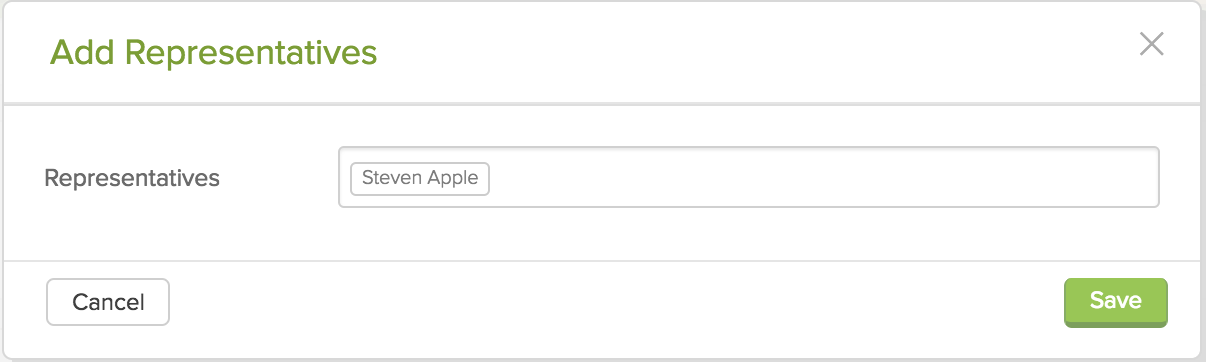Close the Add Representatives dialog with X
Viewport: 1206px width, 362px height.
[x=1152, y=44]
